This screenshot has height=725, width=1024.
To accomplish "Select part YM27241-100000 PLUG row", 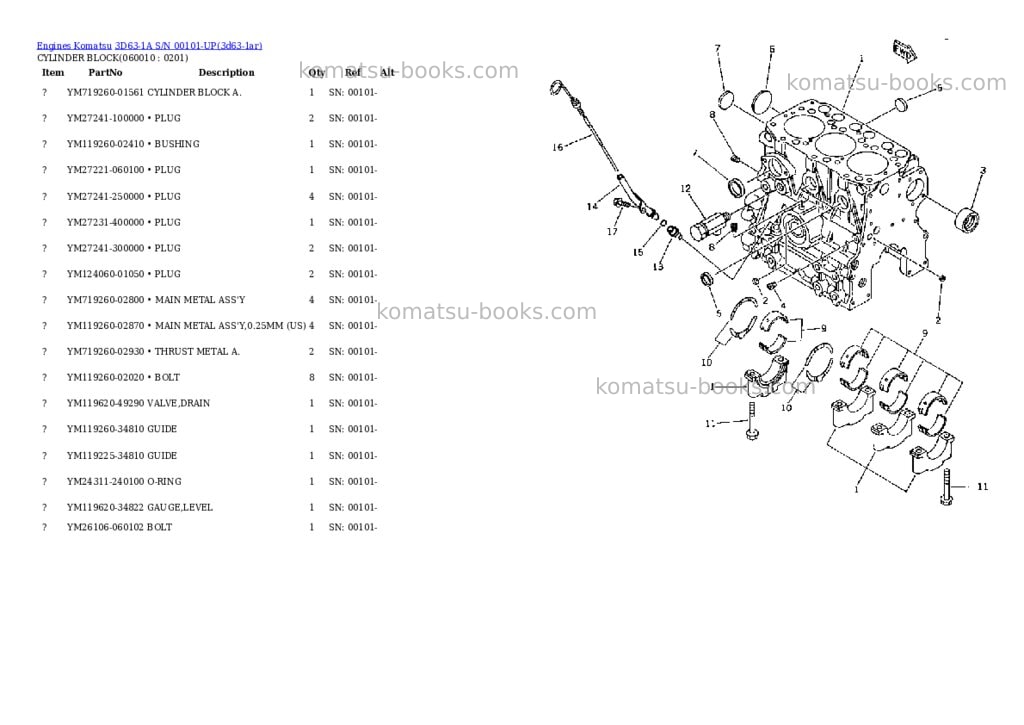I will 210,118.
